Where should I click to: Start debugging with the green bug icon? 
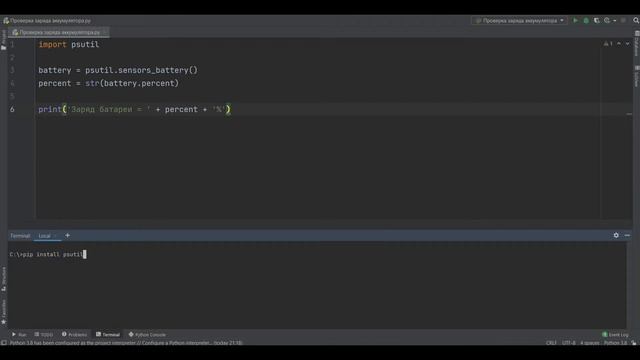(586, 20)
